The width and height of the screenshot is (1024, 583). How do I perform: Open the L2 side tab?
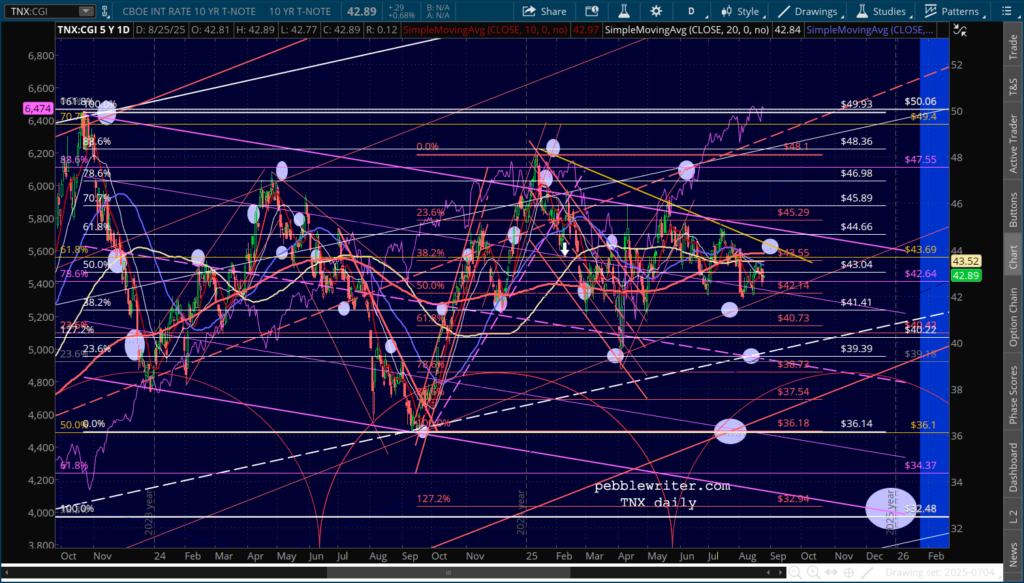click(x=1013, y=516)
